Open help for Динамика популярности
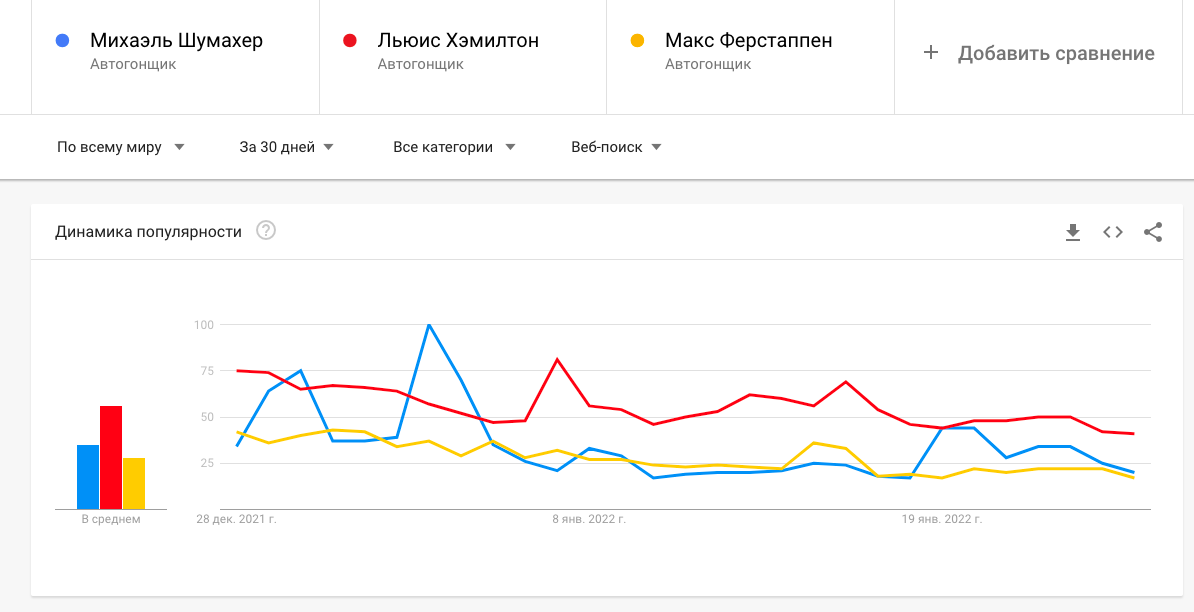The height and width of the screenshot is (612, 1194). [266, 231]
